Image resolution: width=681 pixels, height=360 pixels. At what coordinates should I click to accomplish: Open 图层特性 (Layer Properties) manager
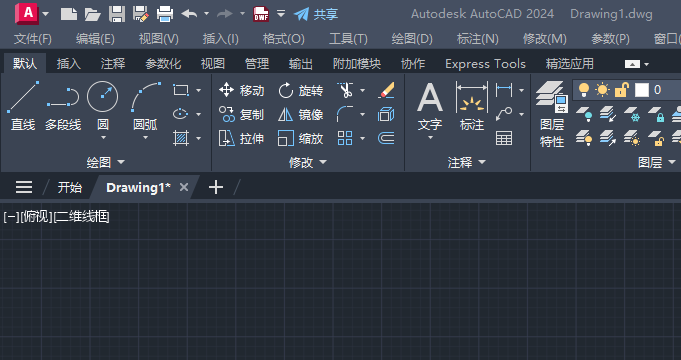click(x=552, y=115)
